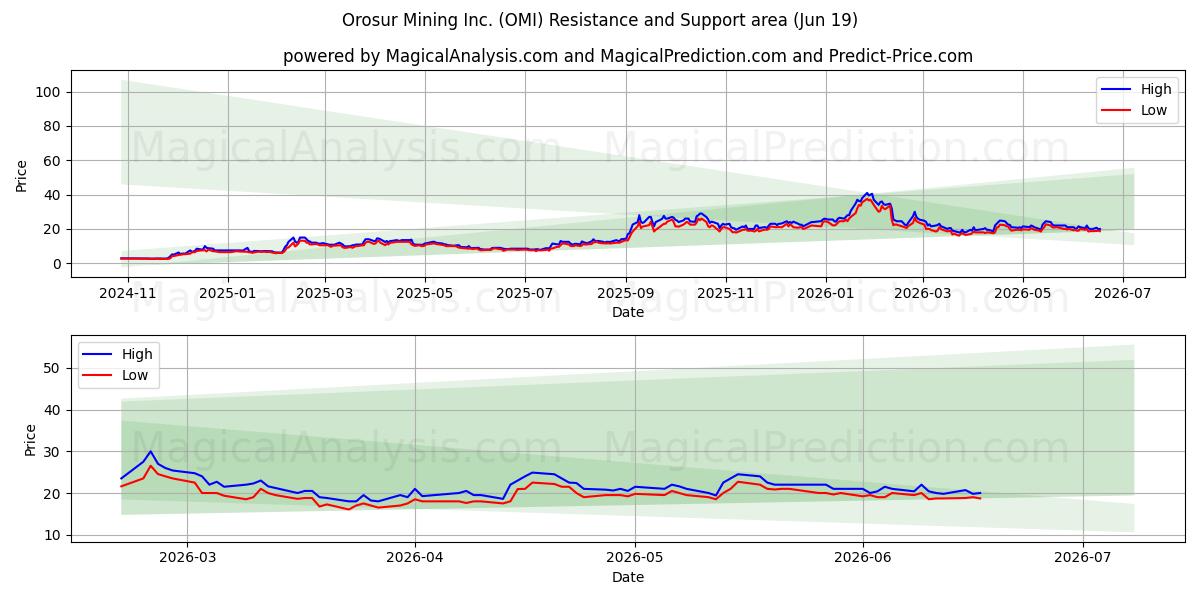Click the '10' price tick in bottom chart
The image size is (1200, 600).
(x=53, y=536)
